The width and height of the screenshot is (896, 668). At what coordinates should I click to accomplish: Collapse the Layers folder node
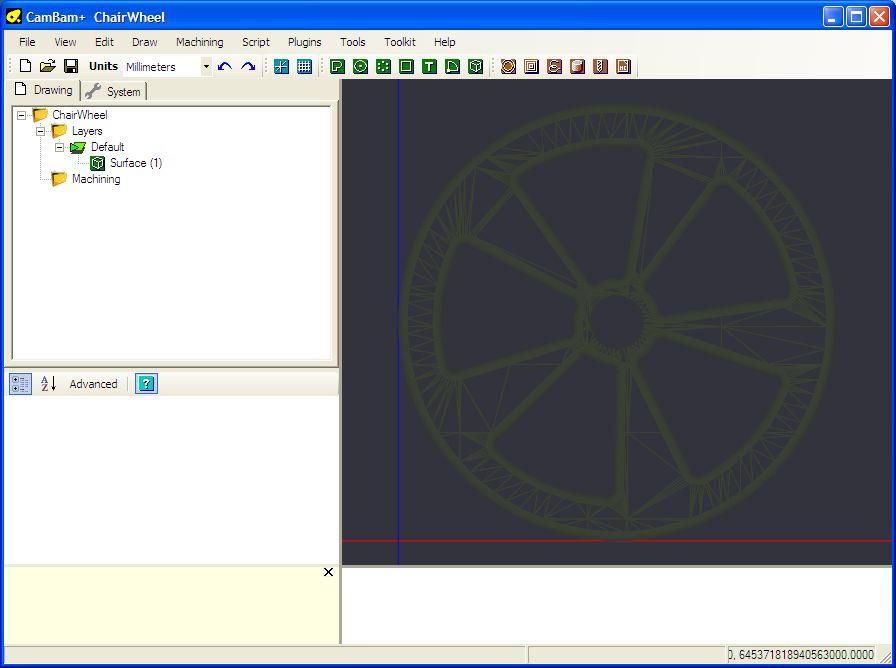pos(41,131)
